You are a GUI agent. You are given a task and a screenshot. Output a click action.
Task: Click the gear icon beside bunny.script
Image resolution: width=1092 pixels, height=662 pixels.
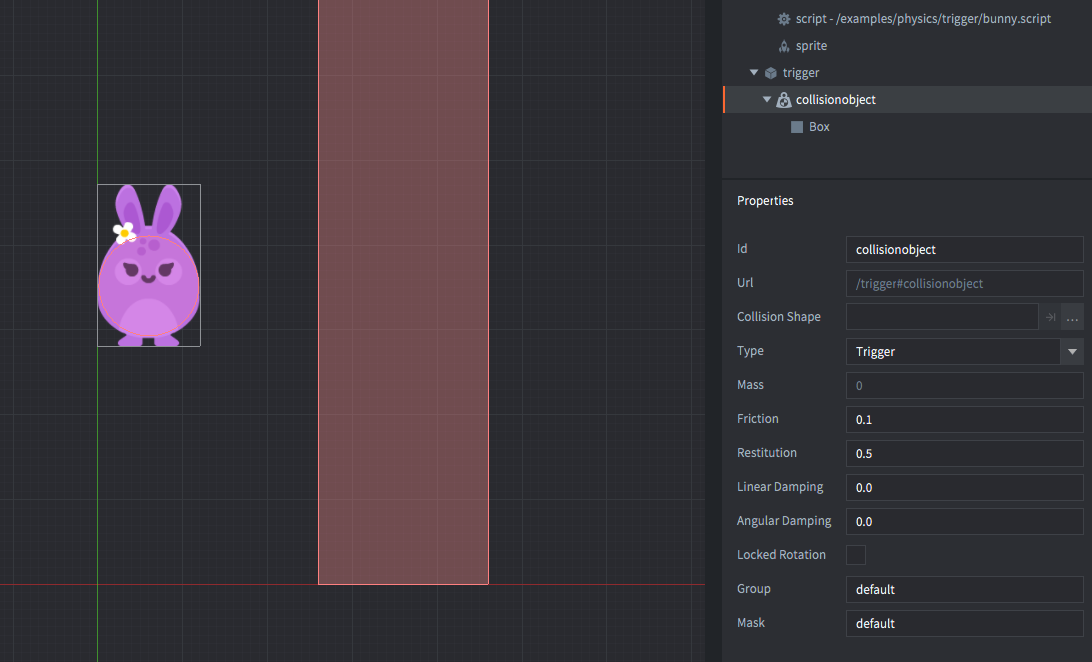click(x=783, y=19)
